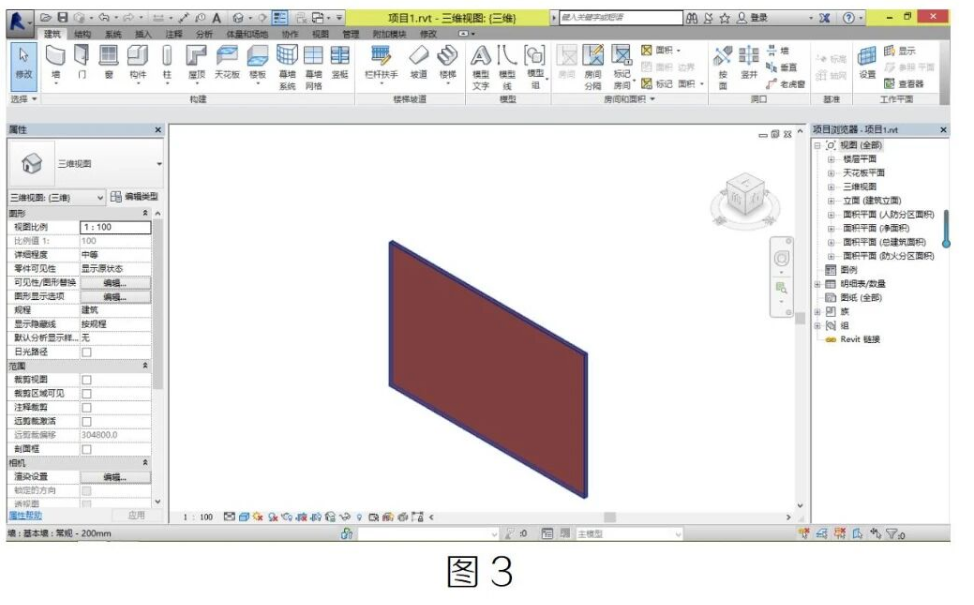Select the 标记房间 tag room tool
The image size is (974, 605).
click(x=622, y=67)
